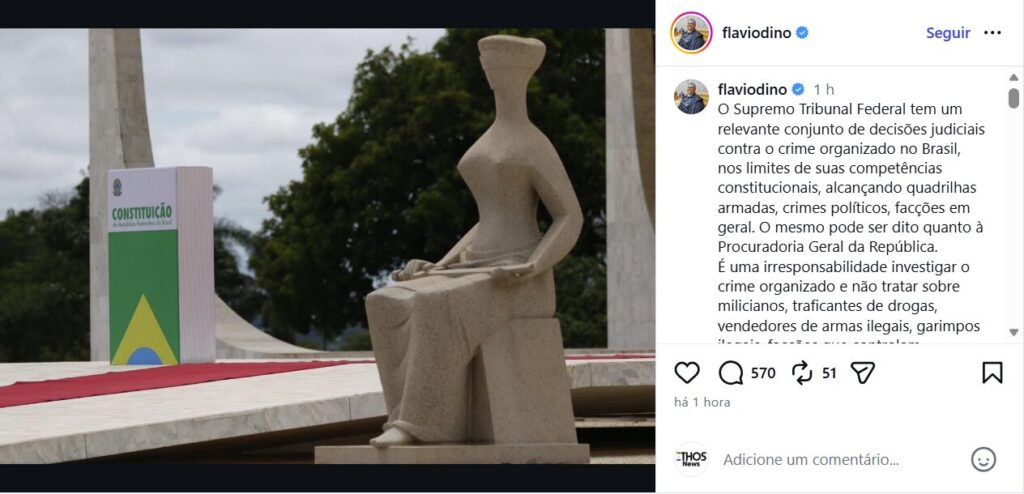The height and width of the screenshot is (494, 1024).
Task: Repost using the arrows icon
Action: coord(802,373)
